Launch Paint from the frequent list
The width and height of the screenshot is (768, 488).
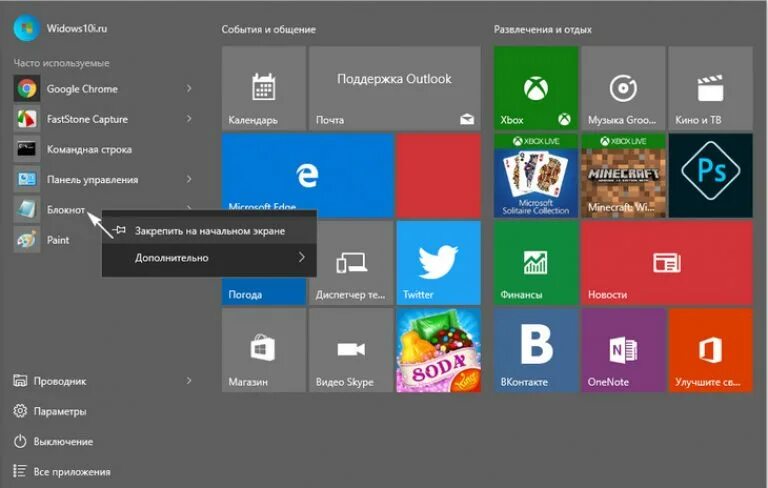pos(56,240)
